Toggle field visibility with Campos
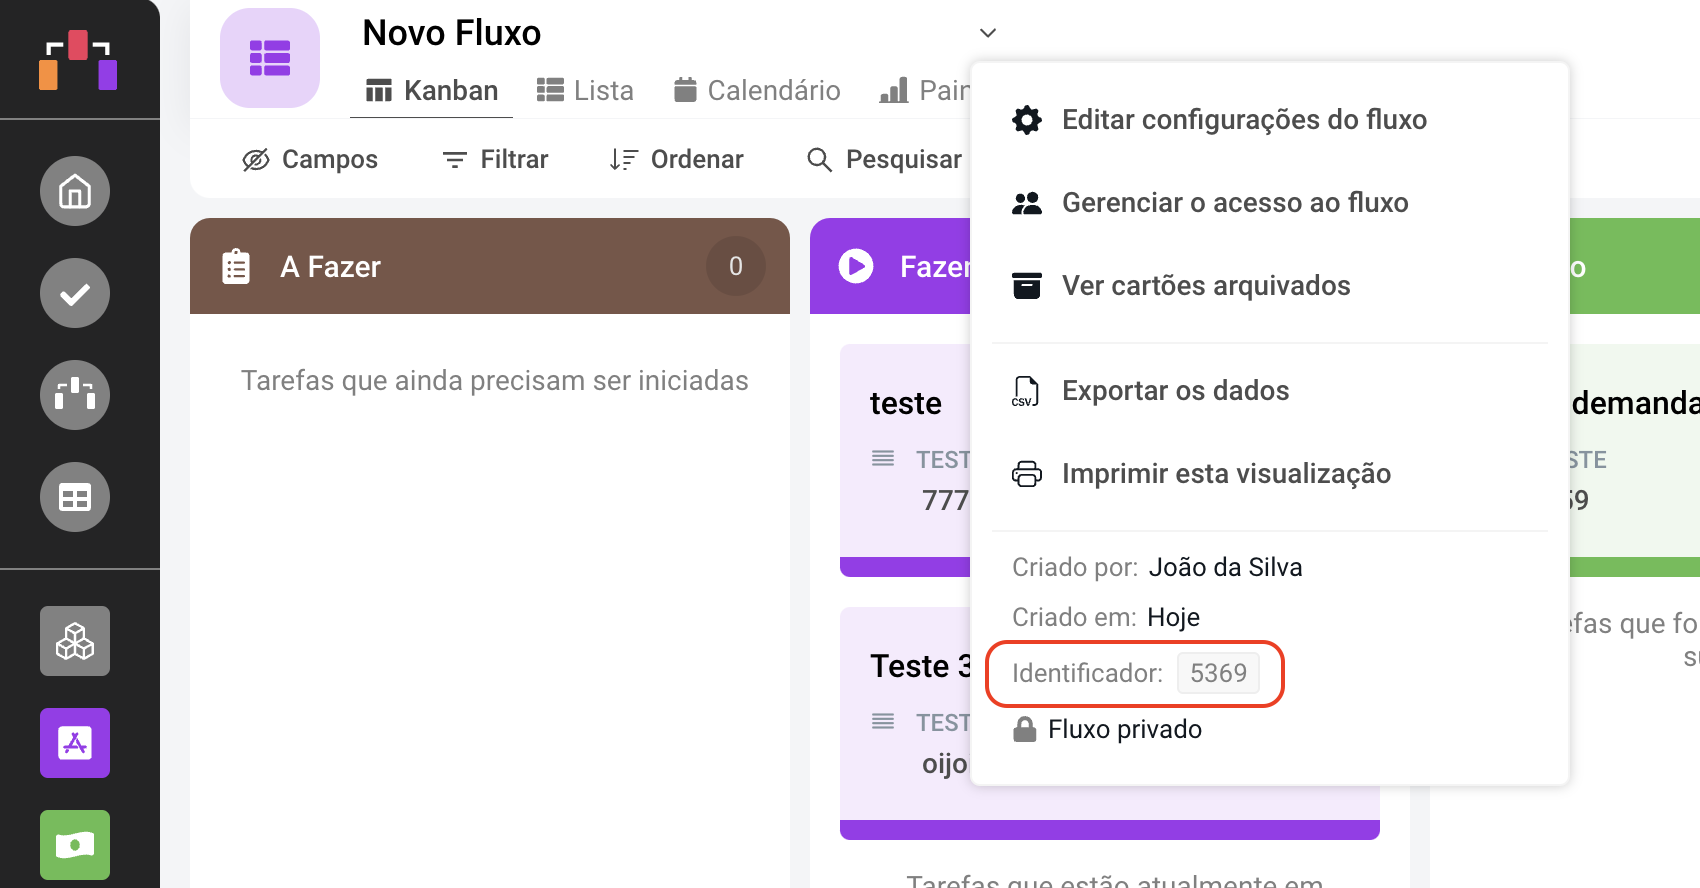This screenshot has height=888, width=1700. point(310,160)
